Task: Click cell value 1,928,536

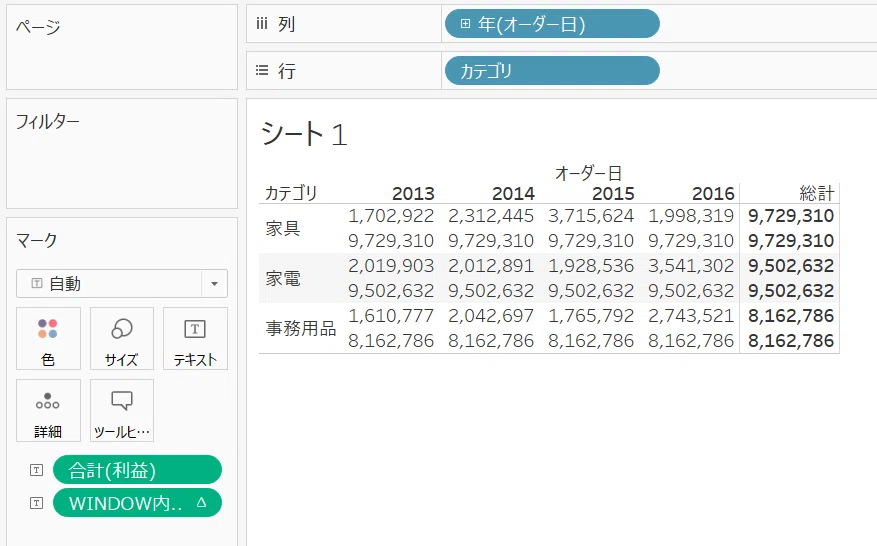Action: click(x=591, y=266)
